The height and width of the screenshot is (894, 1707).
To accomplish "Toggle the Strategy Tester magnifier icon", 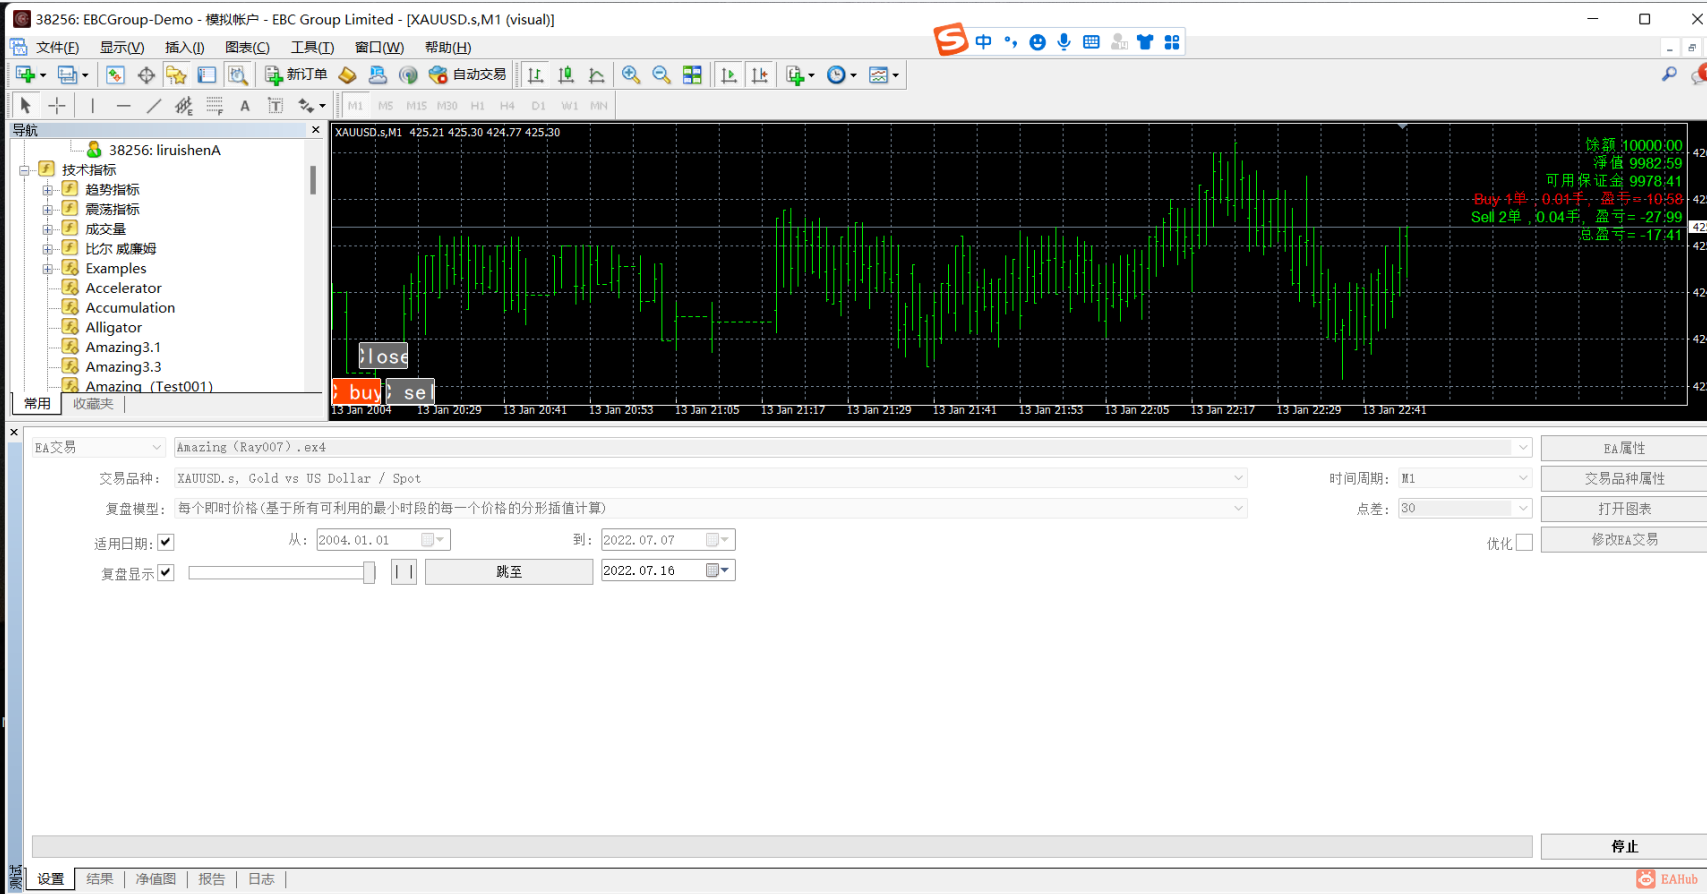I will (237, 75).
